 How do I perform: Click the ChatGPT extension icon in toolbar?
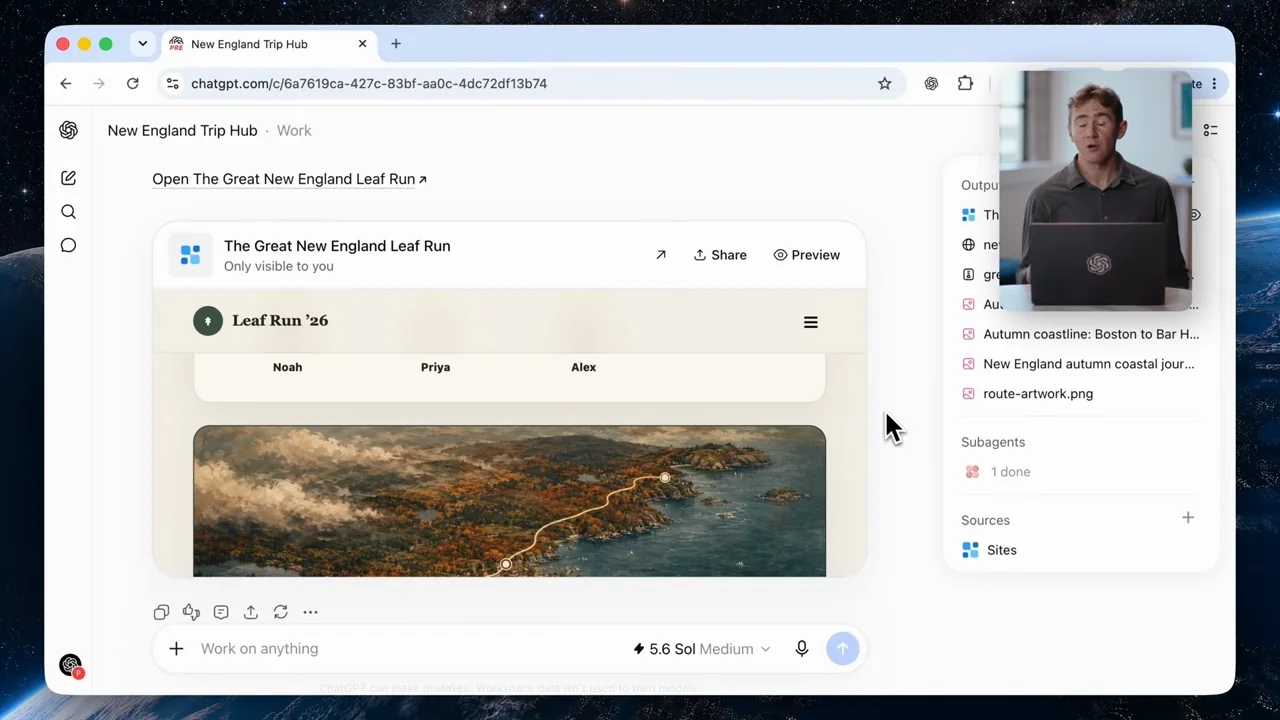click(931, 84)
